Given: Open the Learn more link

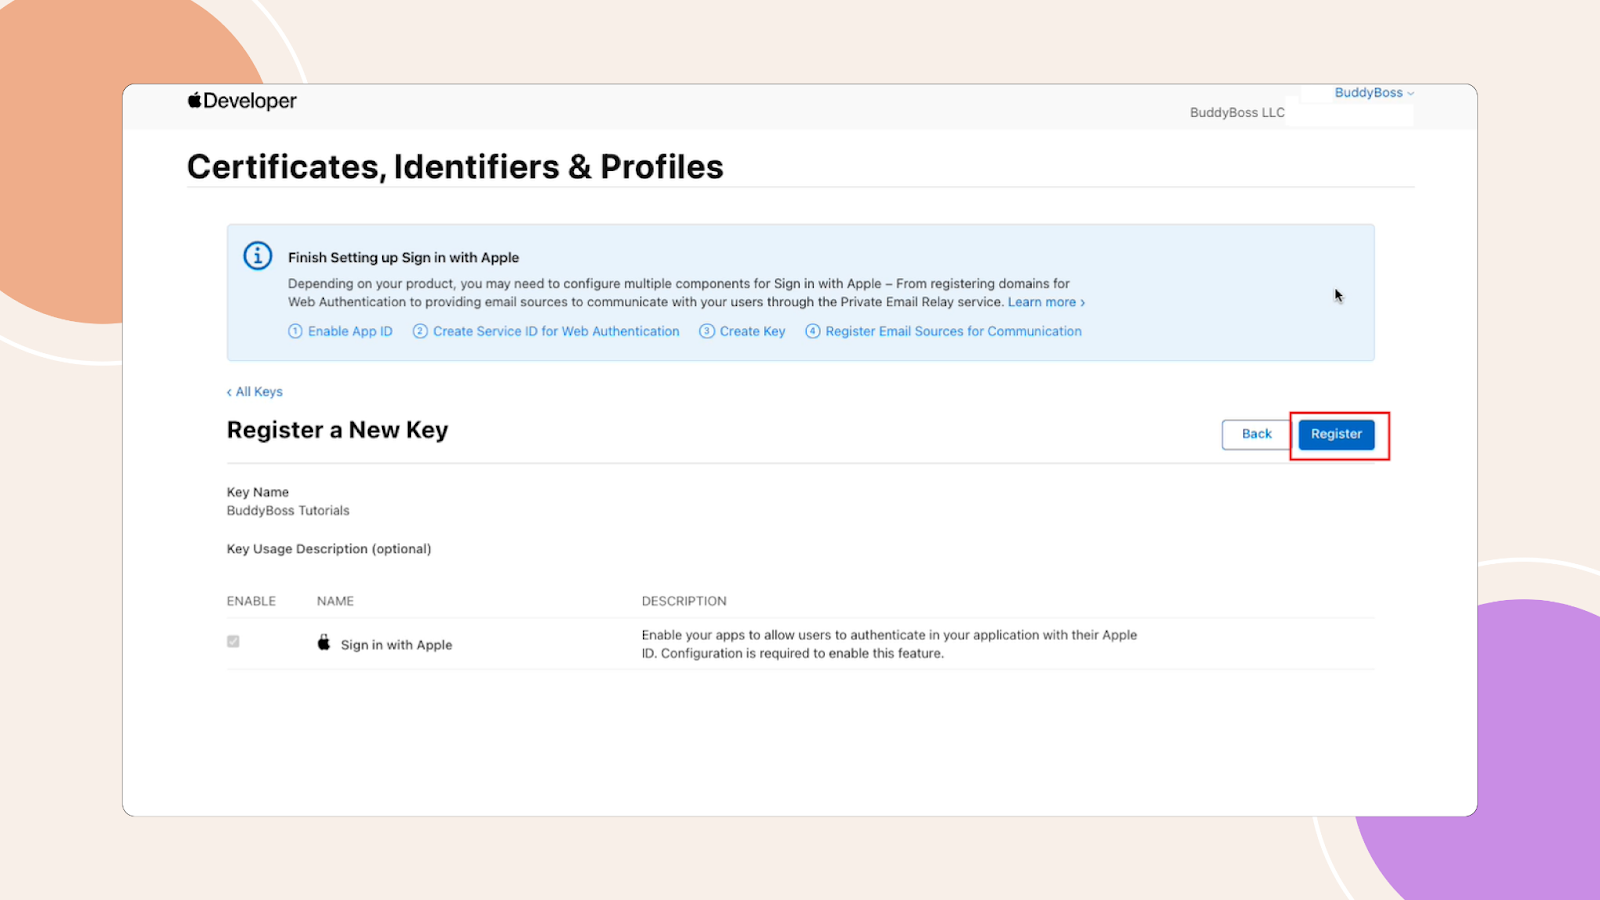Looking at the screenshot, I should point(1046,302).
